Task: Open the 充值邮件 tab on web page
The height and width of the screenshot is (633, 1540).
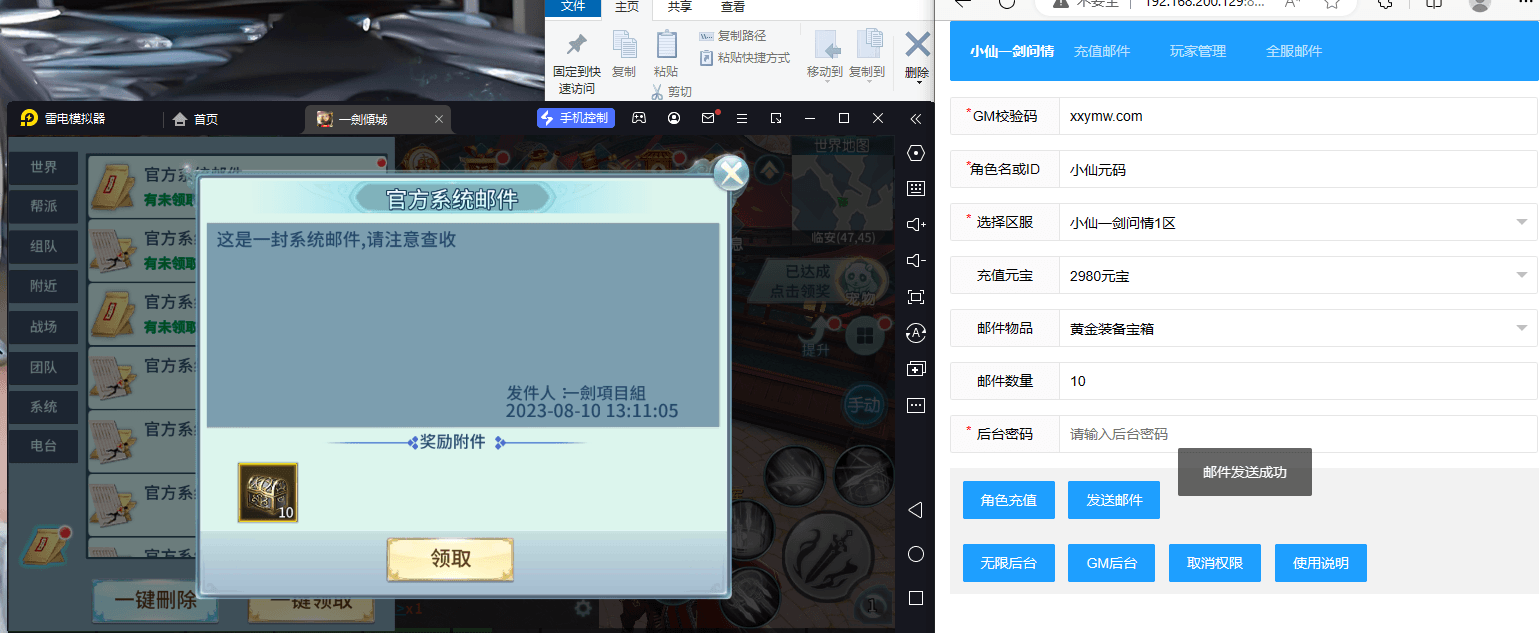Action: pos(1102,51)
